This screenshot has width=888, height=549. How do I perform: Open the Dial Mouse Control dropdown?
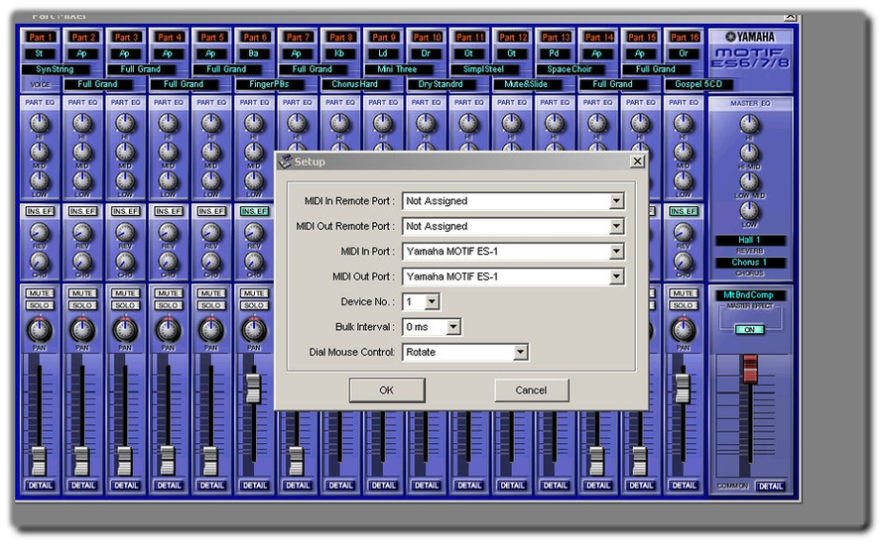pos(520,352)
